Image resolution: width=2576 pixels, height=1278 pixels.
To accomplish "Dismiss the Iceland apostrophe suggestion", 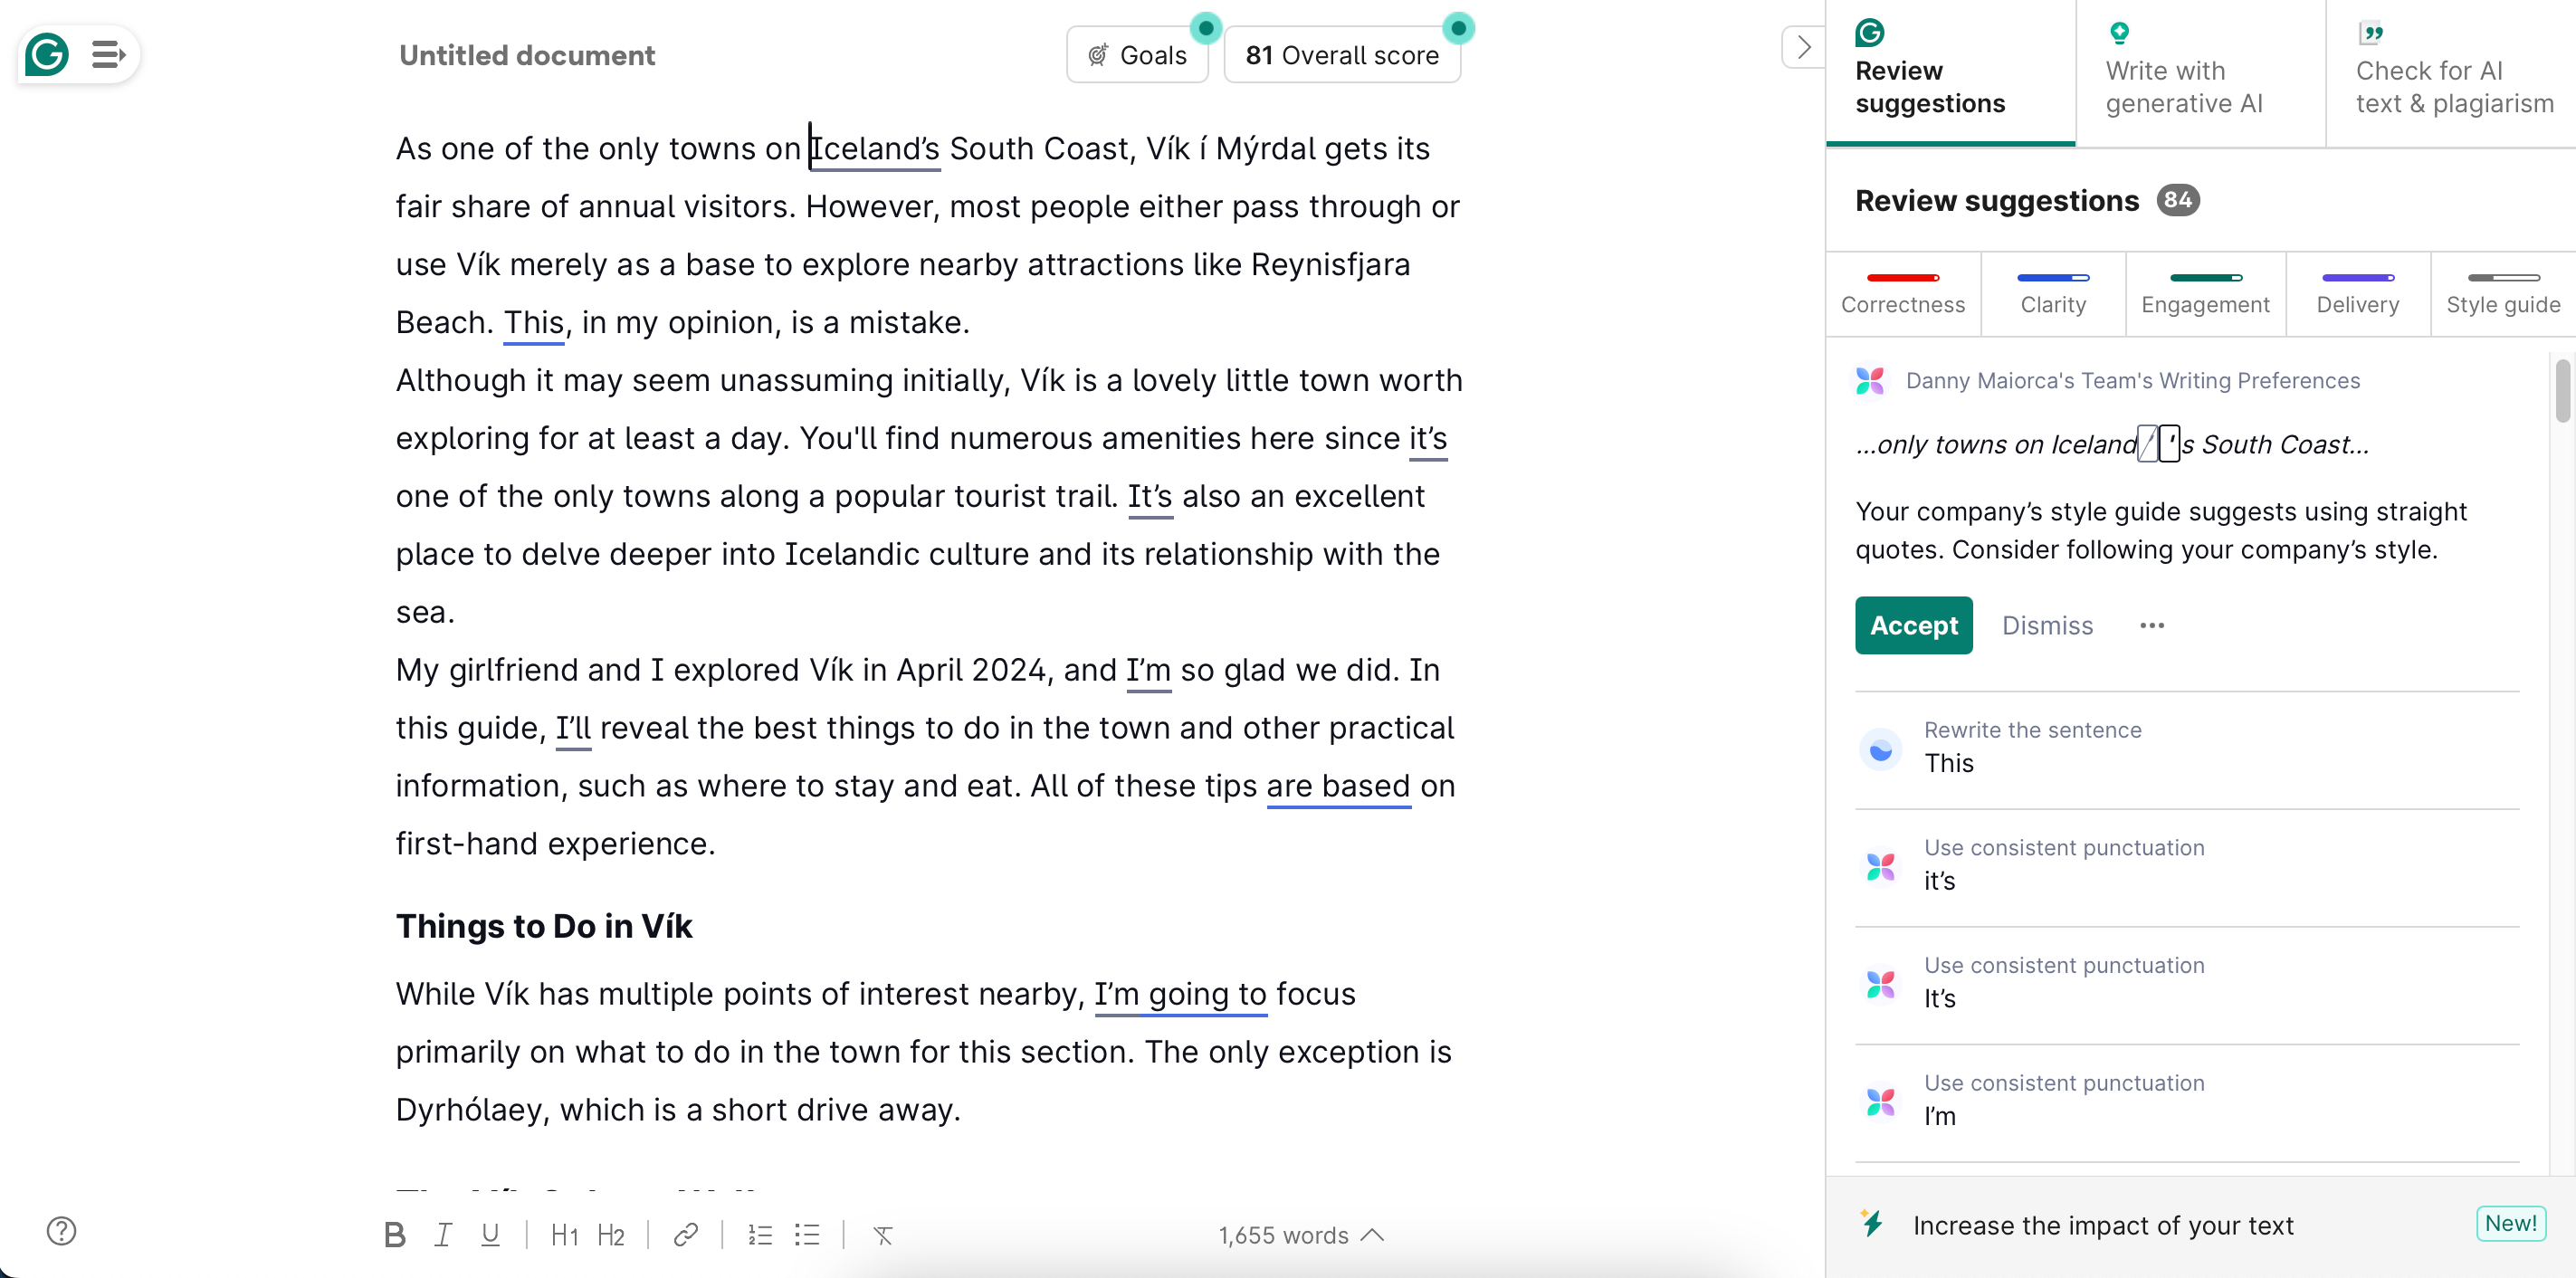I will pyautogui.click(x=2047, y=625).
